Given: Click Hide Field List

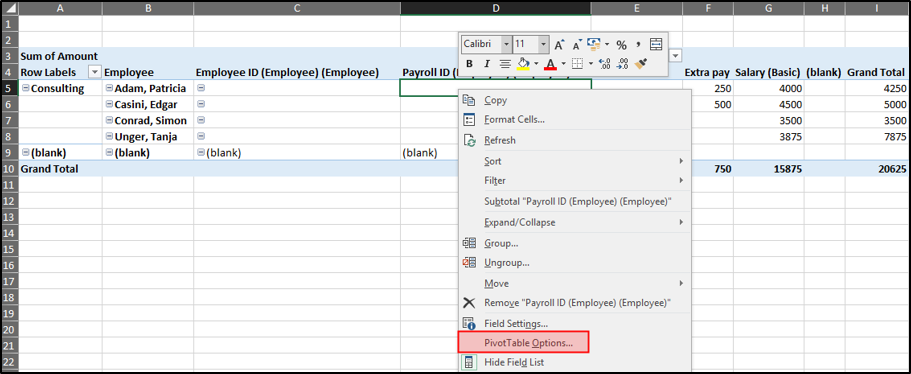Looking at the screenshot, I should [x=575, y=362].
